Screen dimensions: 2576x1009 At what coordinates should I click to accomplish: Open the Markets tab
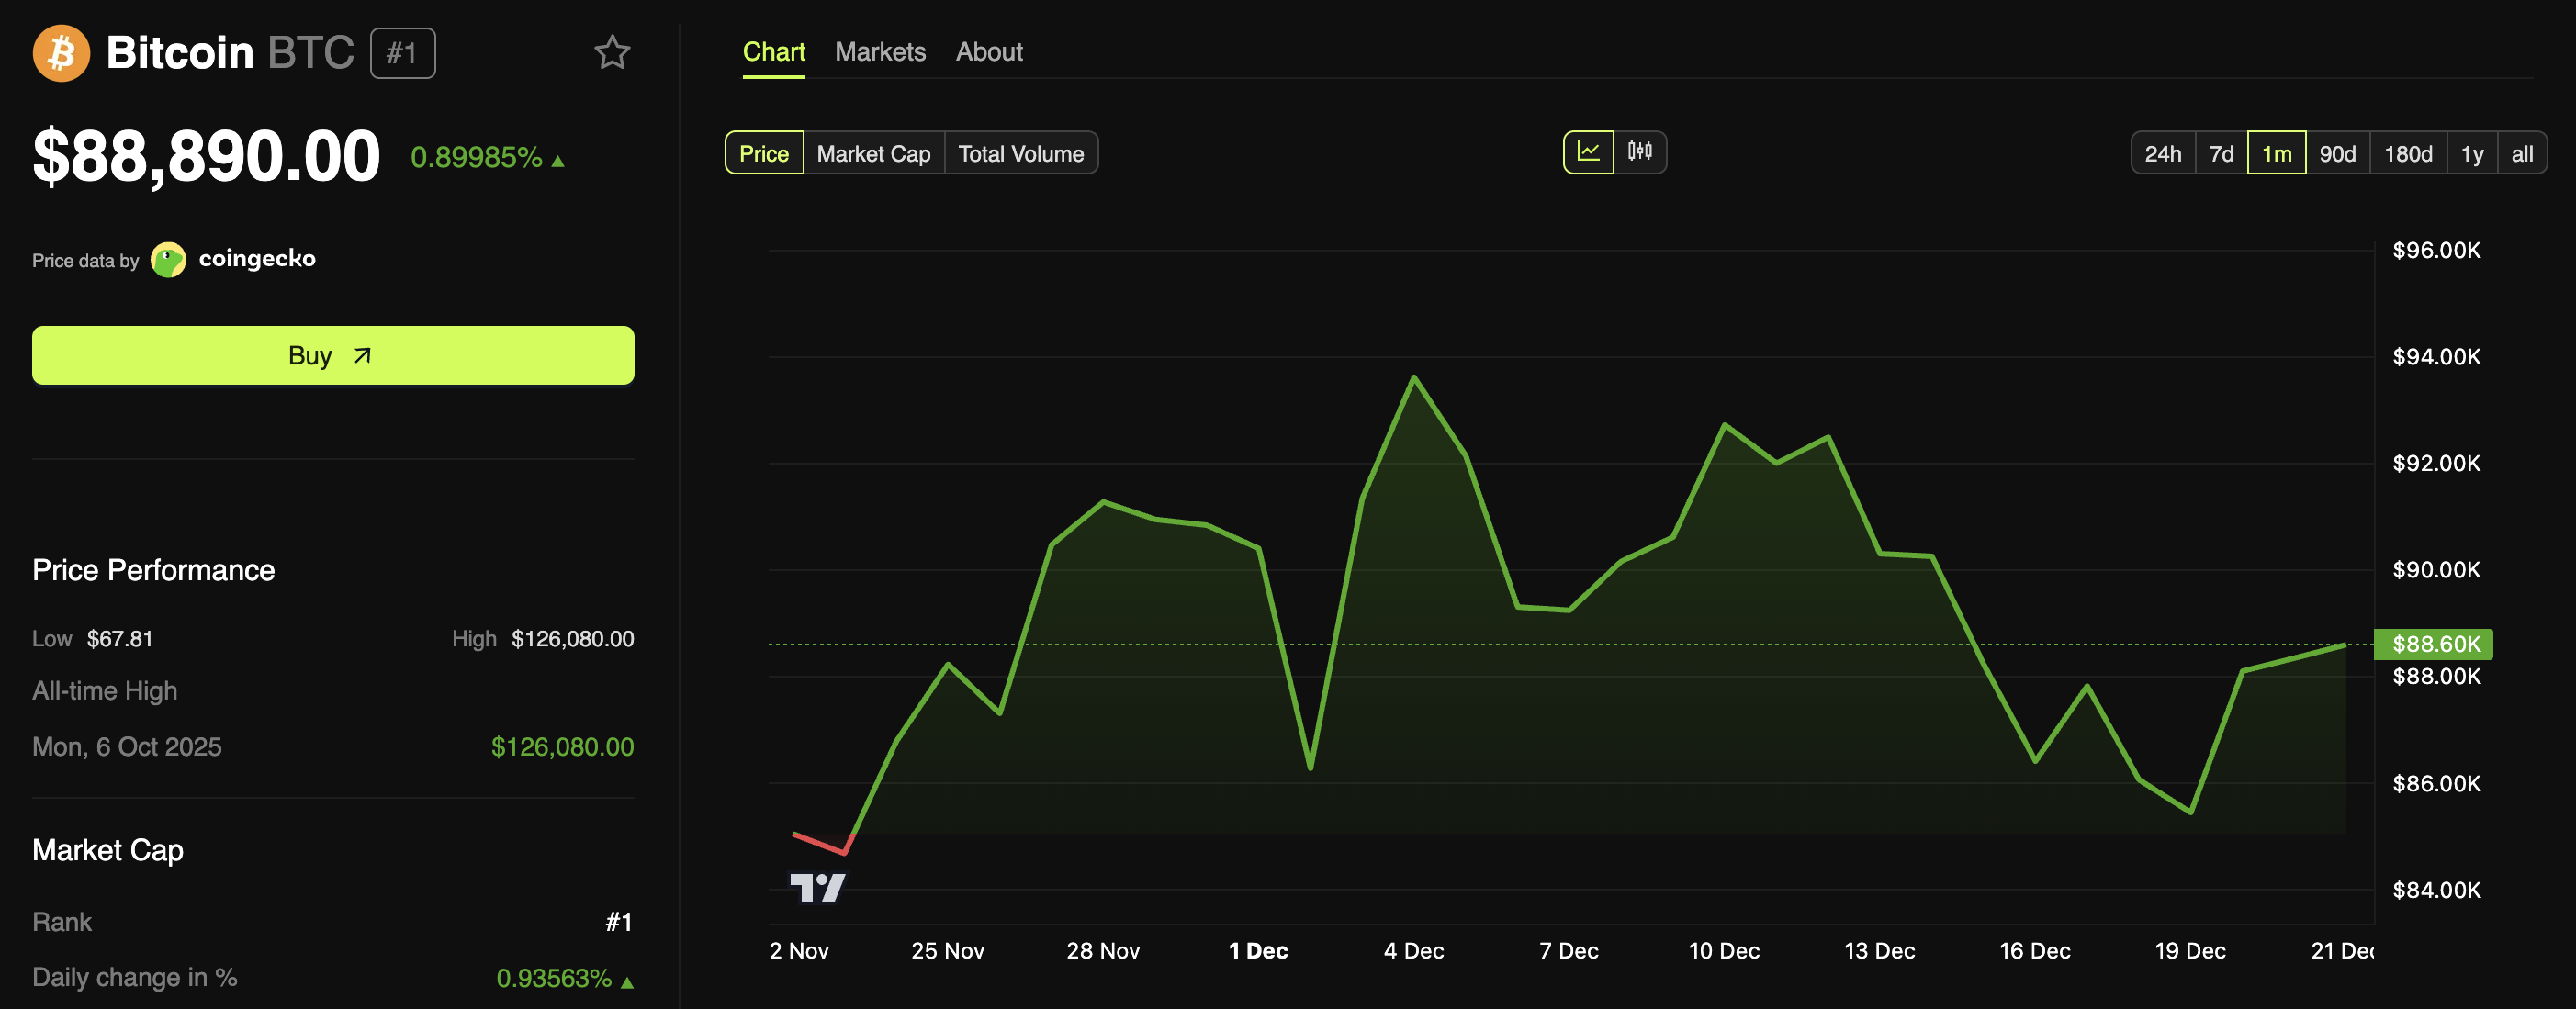point(880,52)
